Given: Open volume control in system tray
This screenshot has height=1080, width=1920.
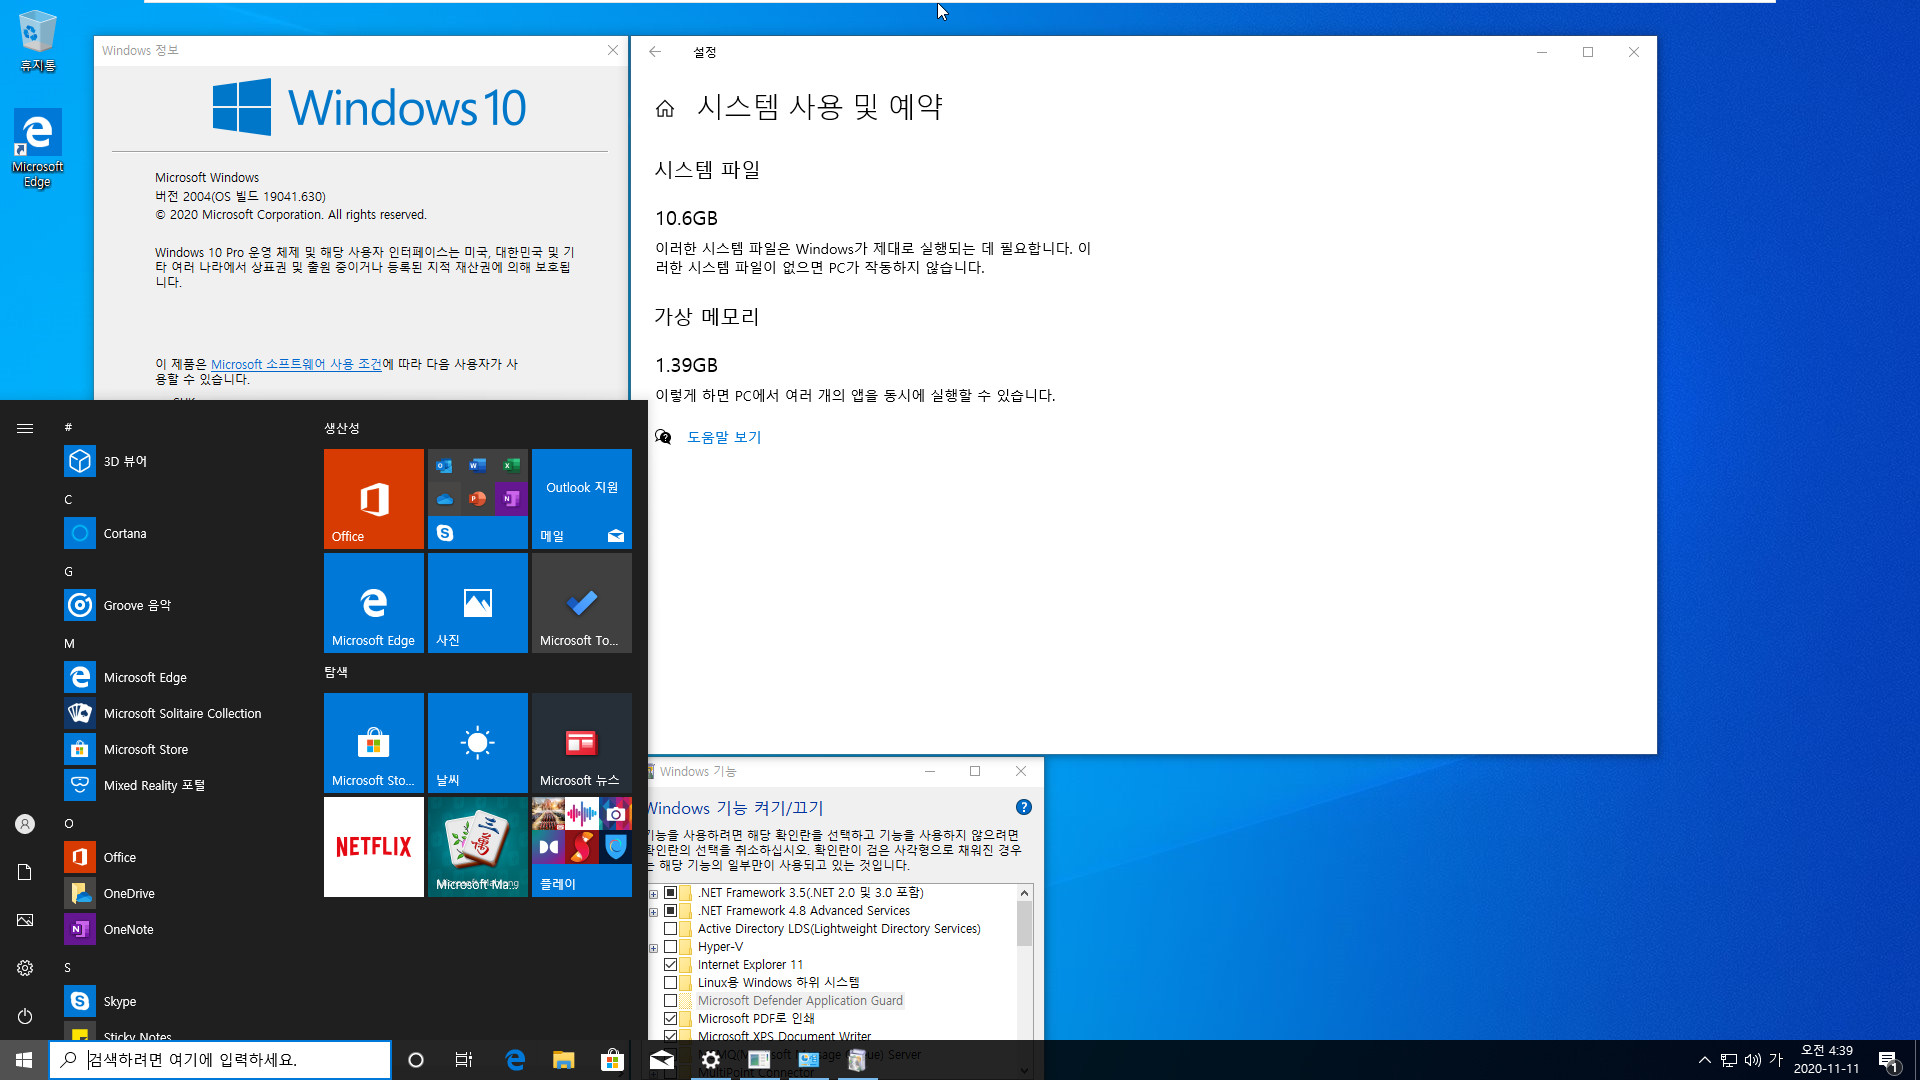Looking at the screenshot, I should tap(1753, 1060).
